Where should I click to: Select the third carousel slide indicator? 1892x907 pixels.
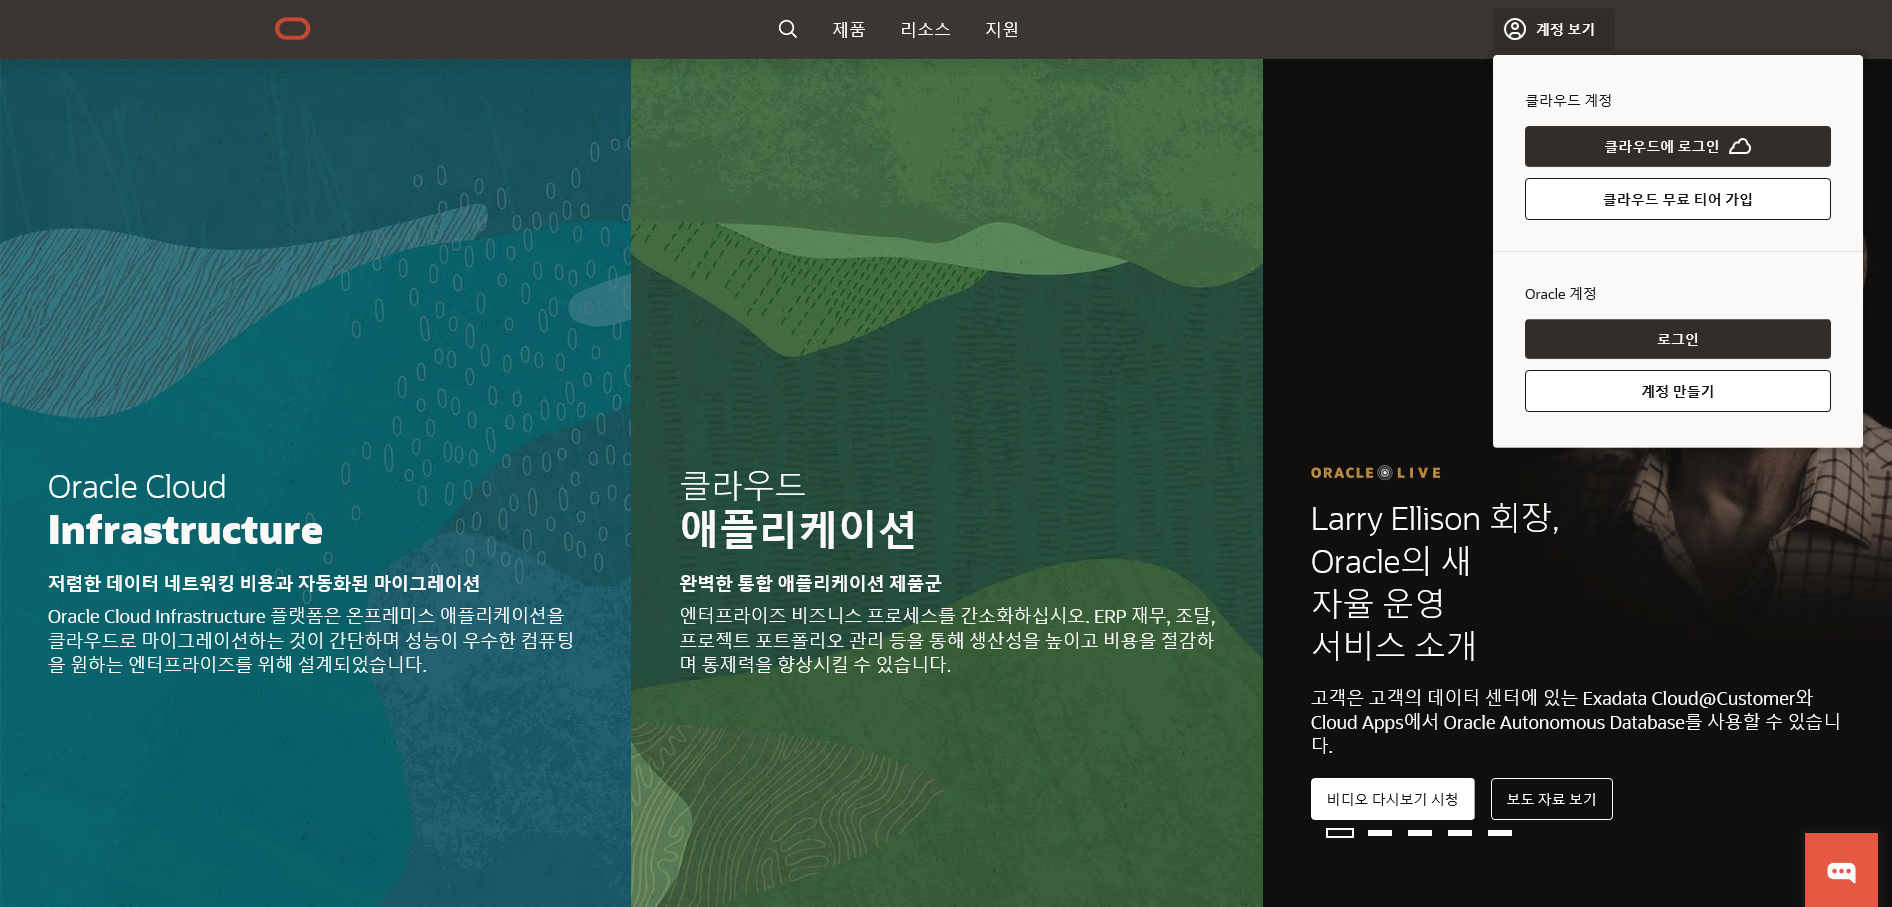[1420, 833]
